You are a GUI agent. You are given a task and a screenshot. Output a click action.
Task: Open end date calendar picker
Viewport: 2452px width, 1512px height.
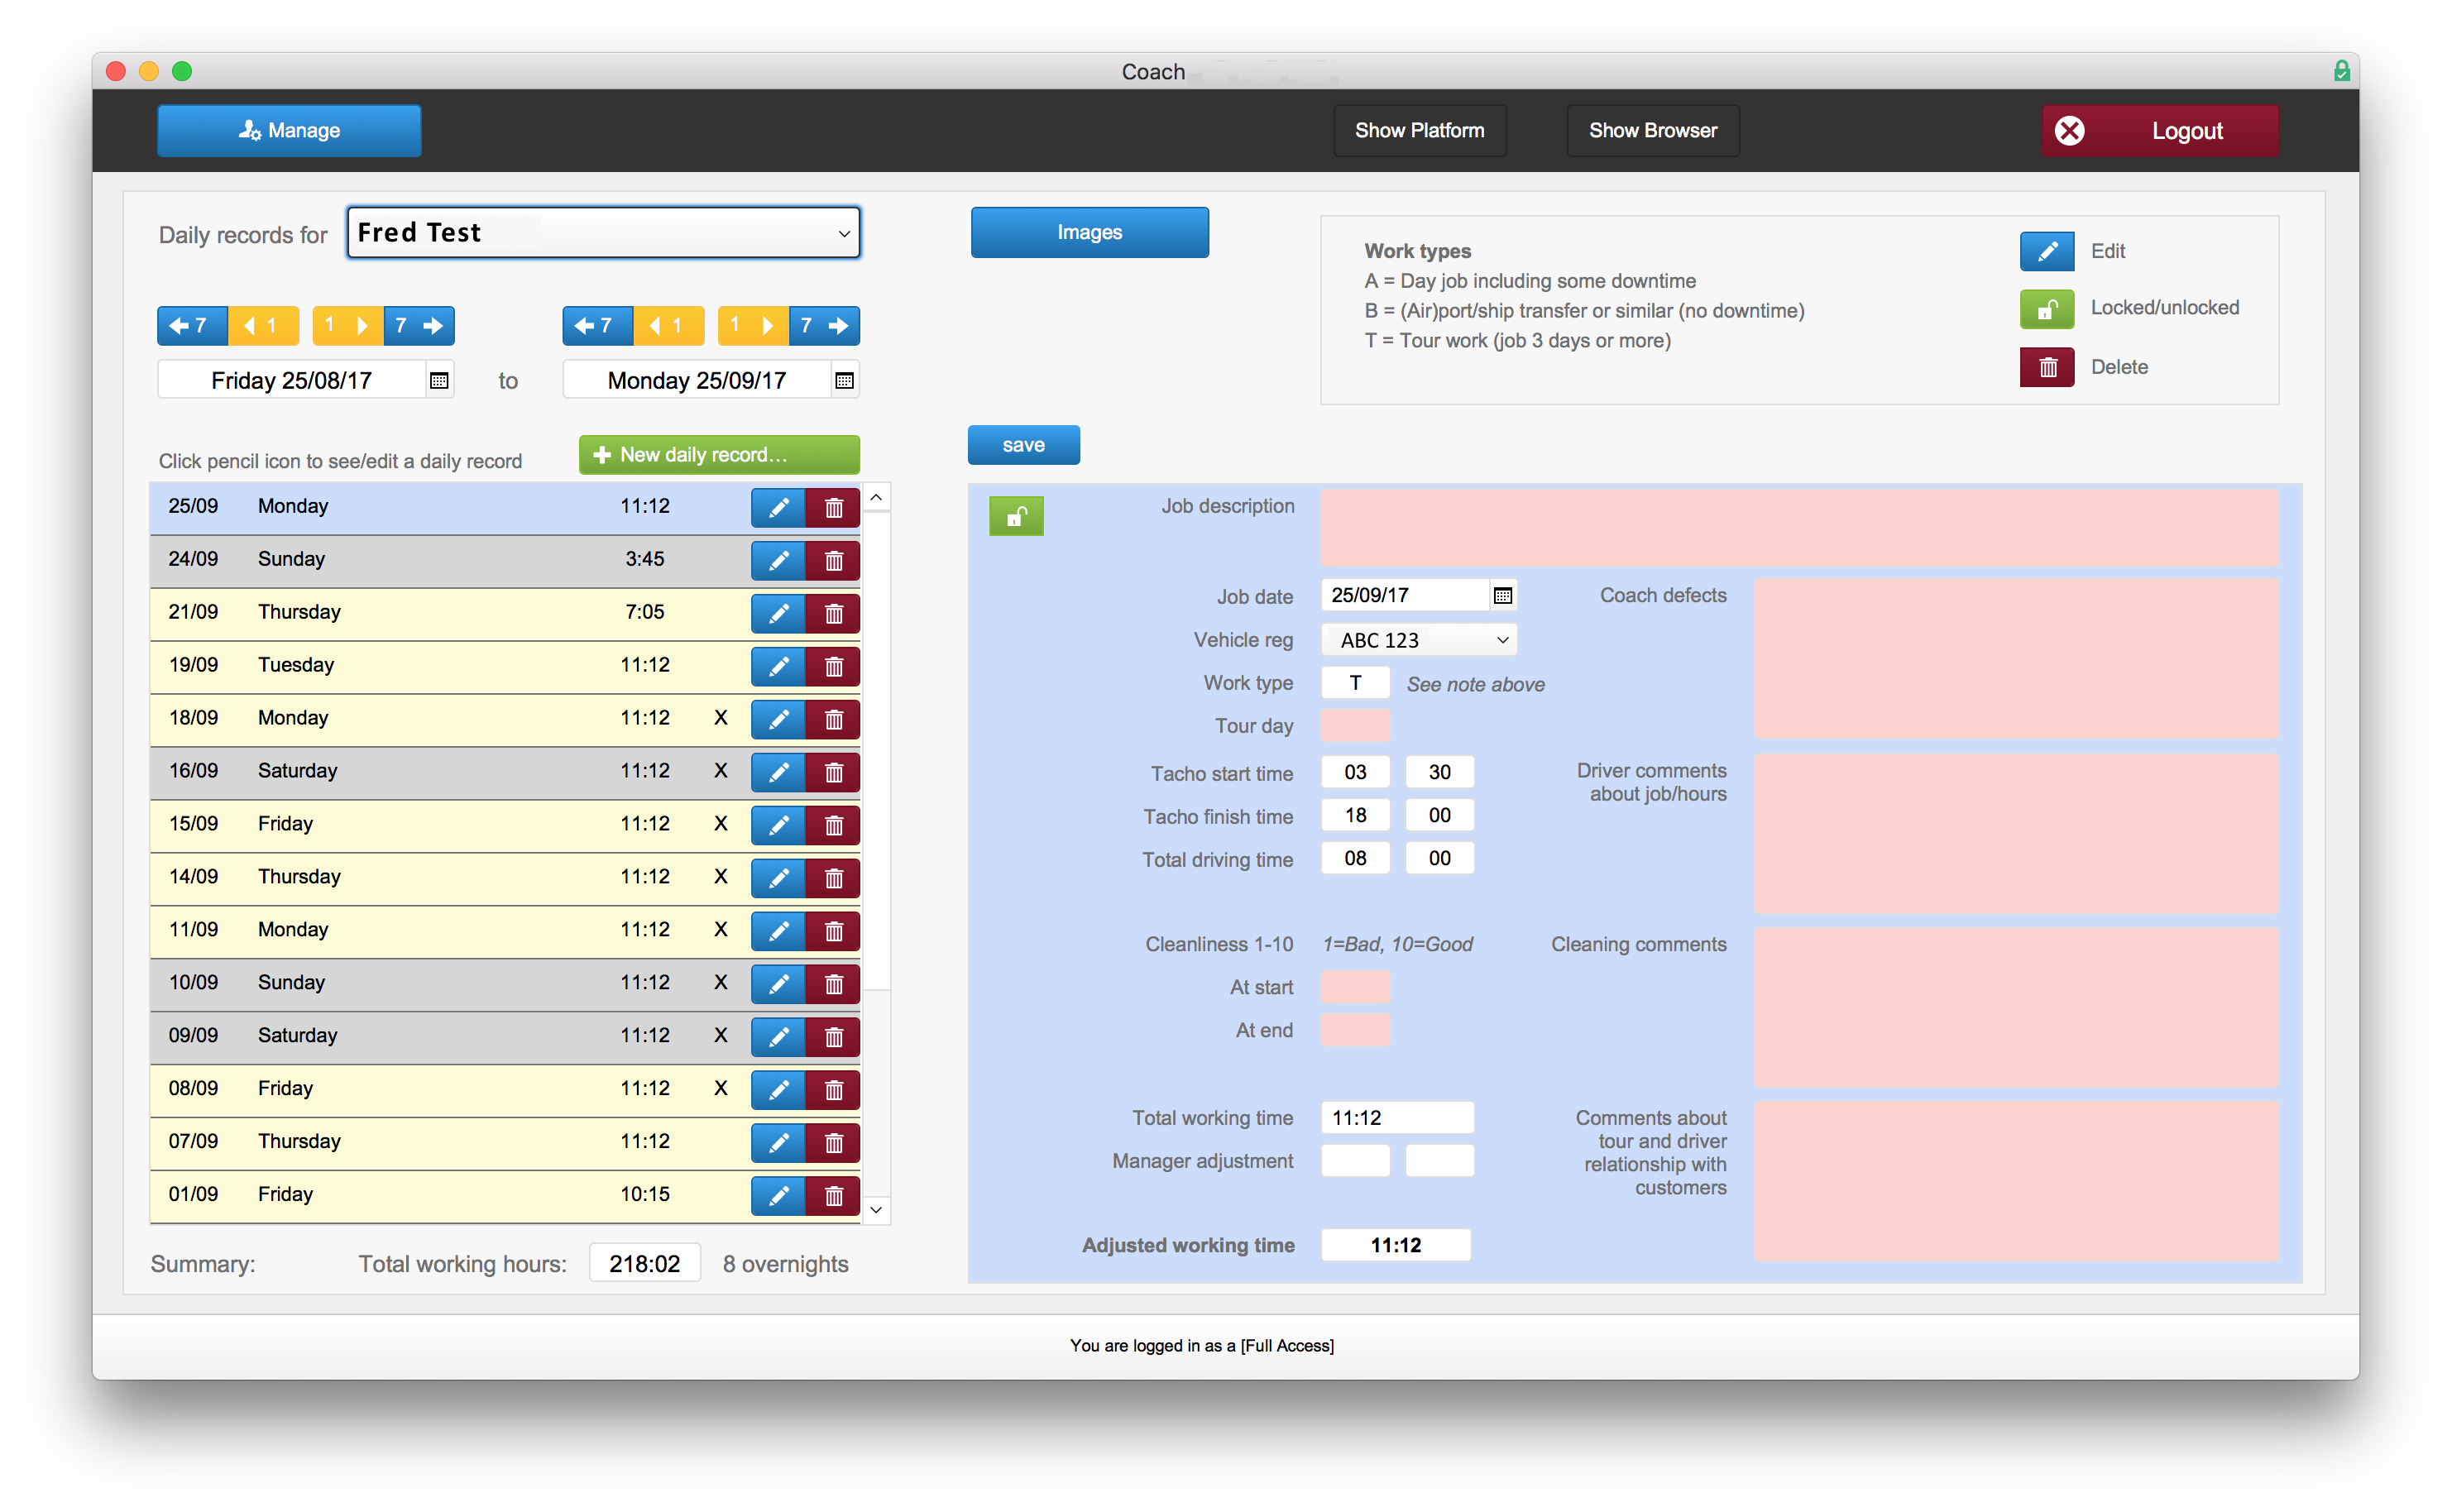tap(844, 381)
